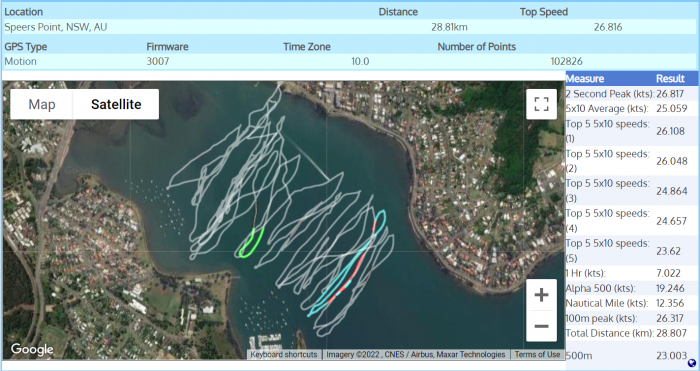
Task: Click the 1 Hr (kts) measure row
Action: (x=632, y=273)
